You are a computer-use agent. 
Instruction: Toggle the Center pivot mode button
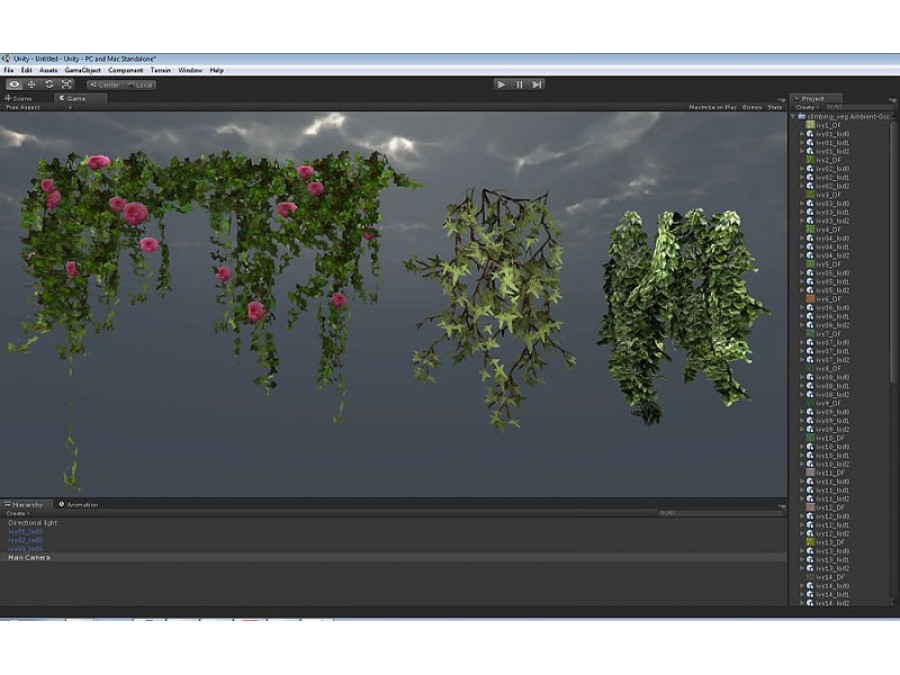(104, 85)
